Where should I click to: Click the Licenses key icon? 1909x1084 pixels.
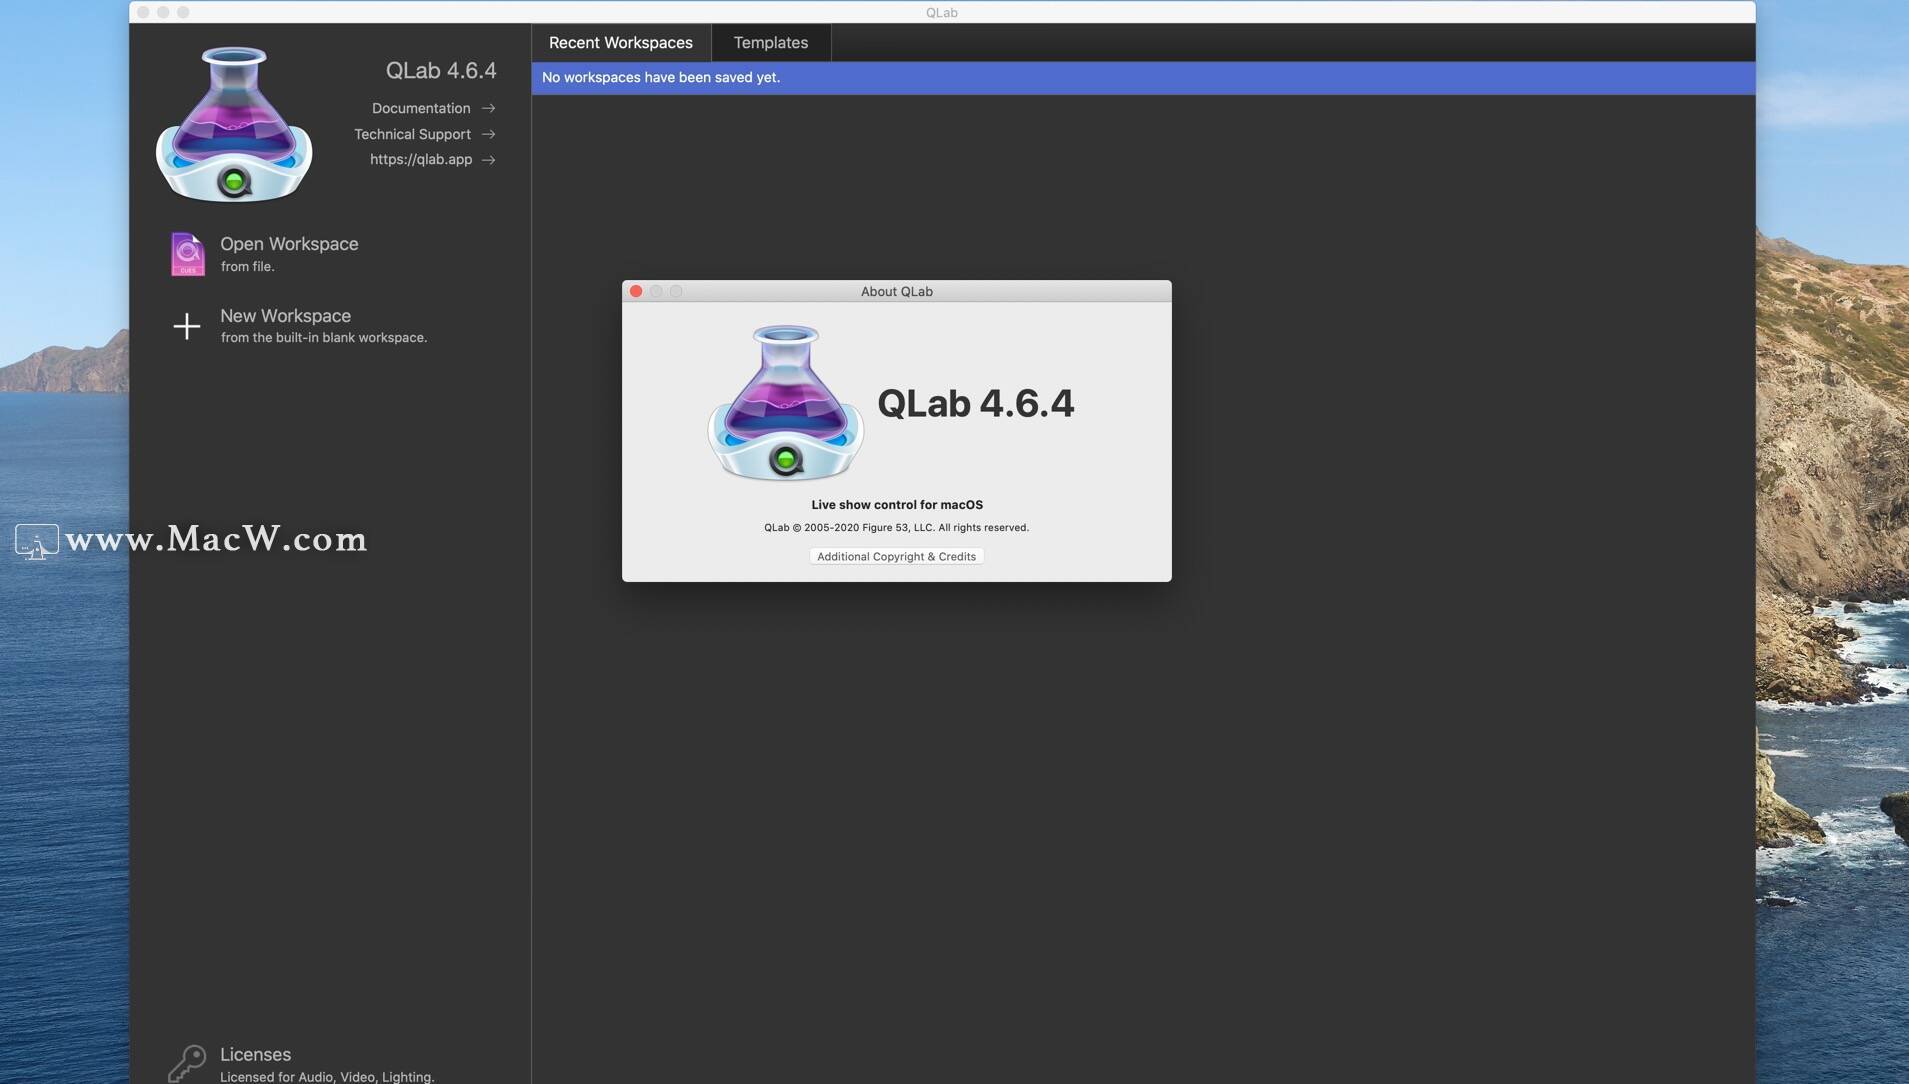(x=187, y=1064)
